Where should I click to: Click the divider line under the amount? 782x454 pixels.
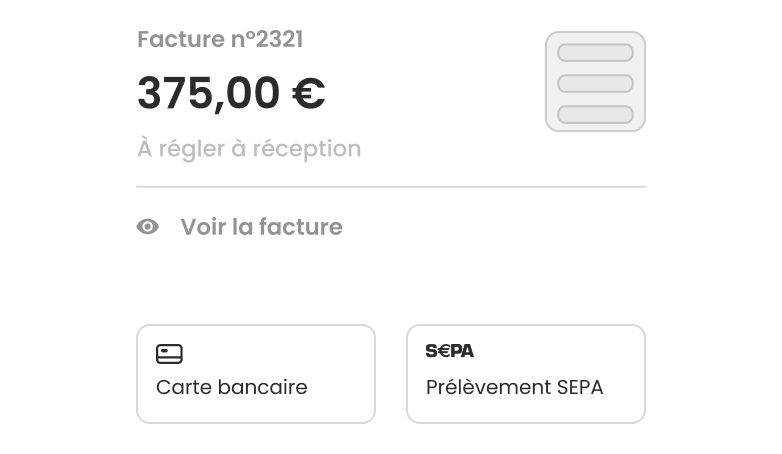click(391, 187)
